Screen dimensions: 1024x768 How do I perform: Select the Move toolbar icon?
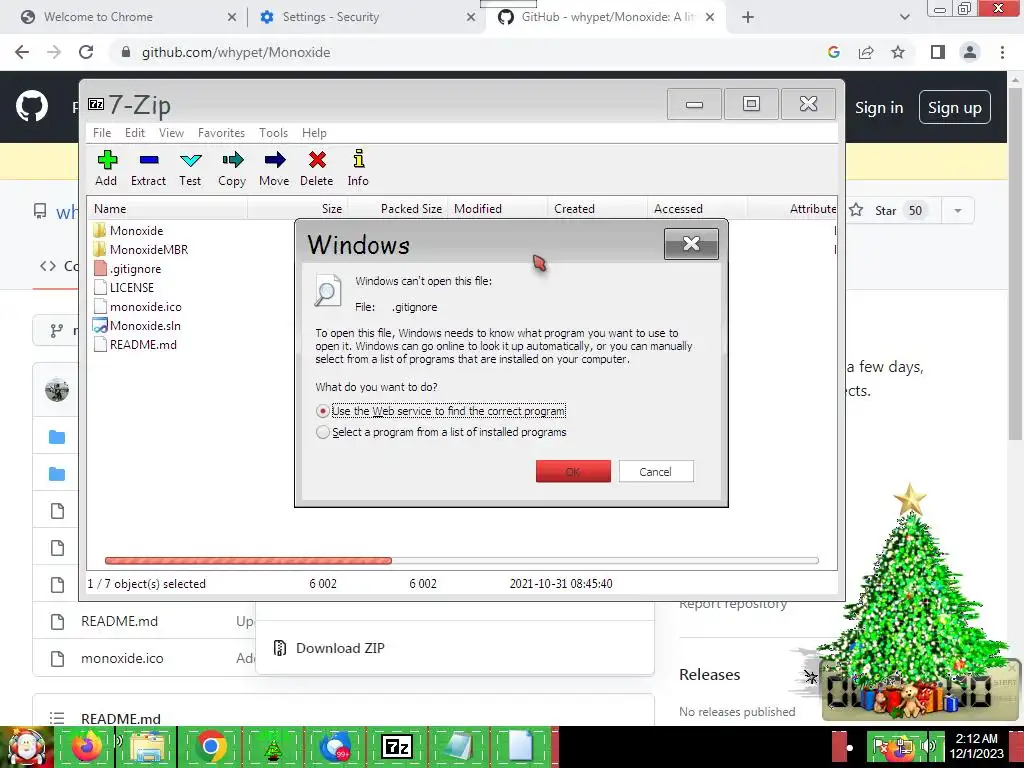pos(274,168)
